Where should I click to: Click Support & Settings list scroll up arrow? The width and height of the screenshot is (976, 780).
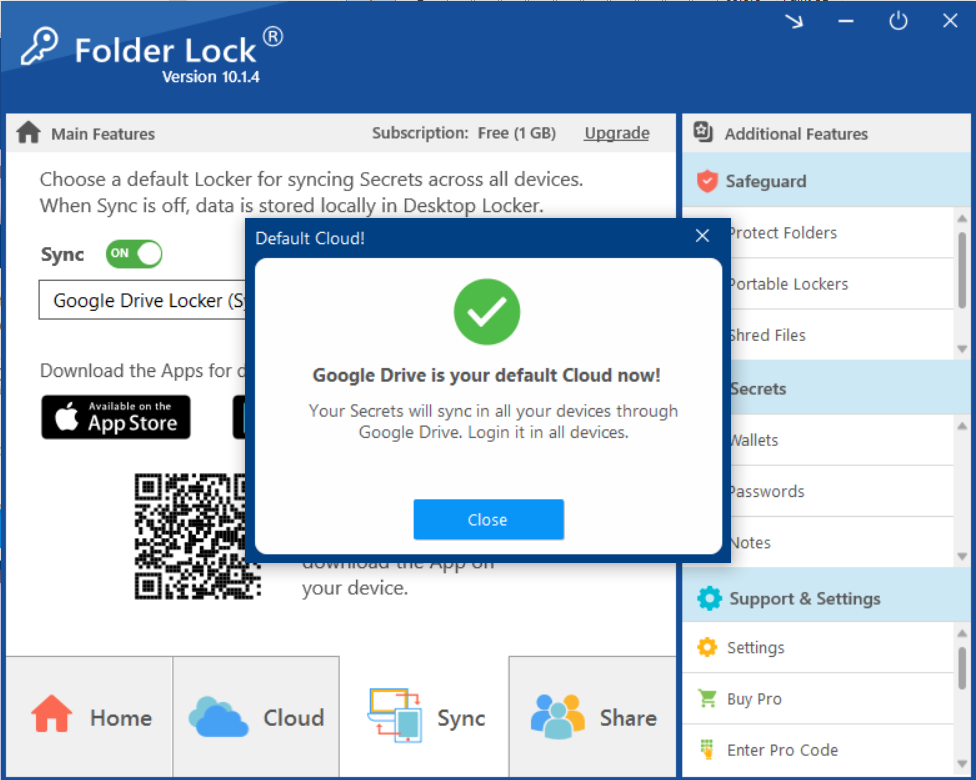pos(962,633)
